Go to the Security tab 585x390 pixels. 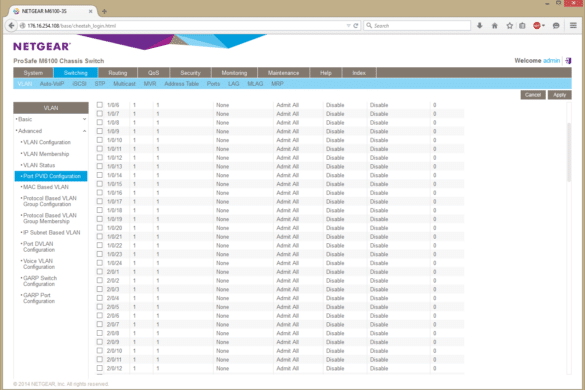click(190, 73)
